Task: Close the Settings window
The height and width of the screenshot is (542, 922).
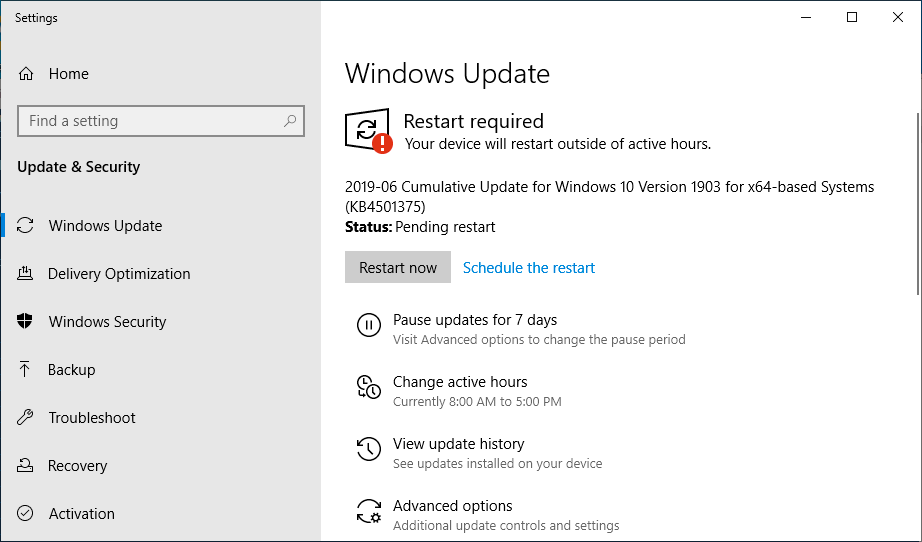Action: 898,18
